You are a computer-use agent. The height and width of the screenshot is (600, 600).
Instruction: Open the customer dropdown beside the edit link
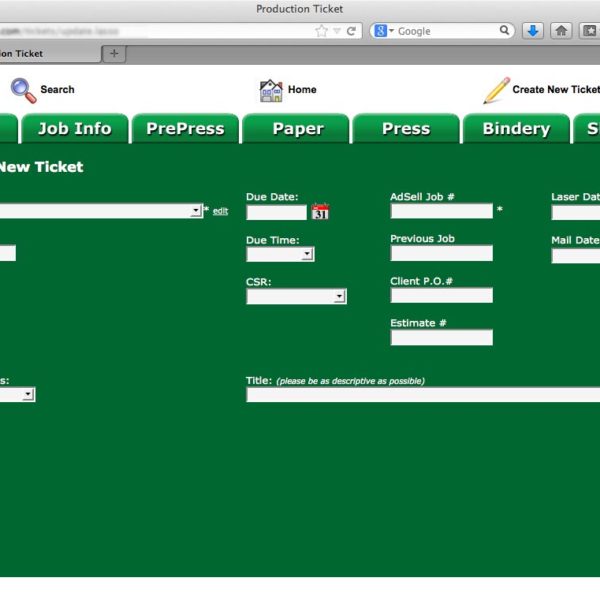click(195, 211)
